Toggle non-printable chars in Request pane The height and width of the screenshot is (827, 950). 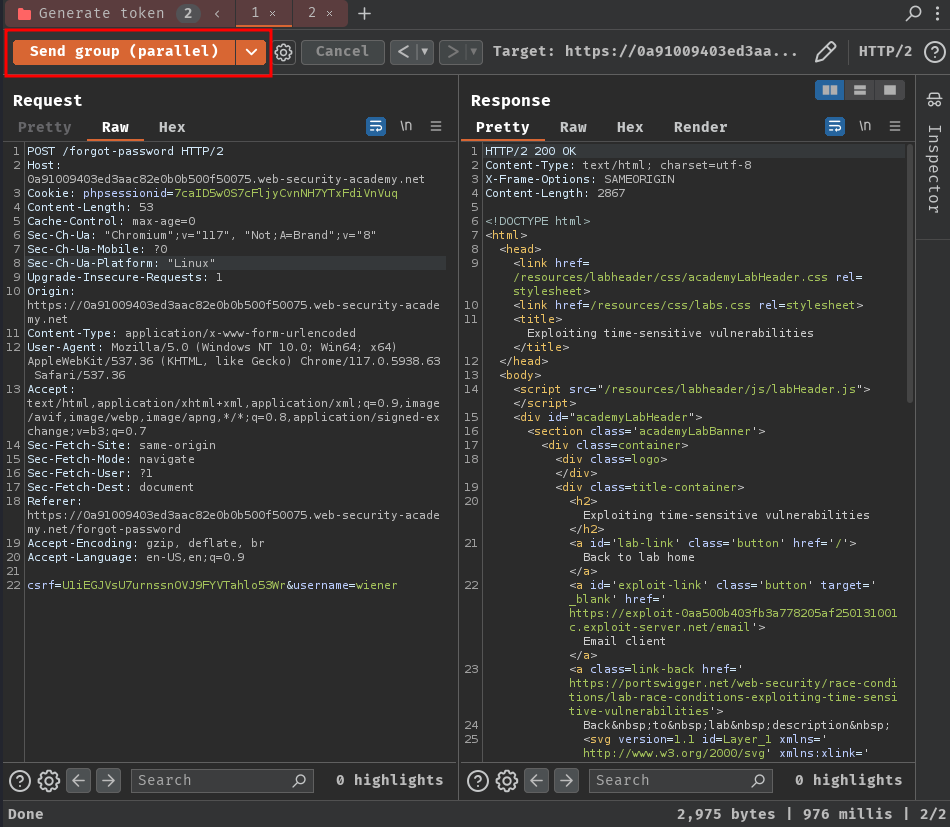click(x=406, y=126)
